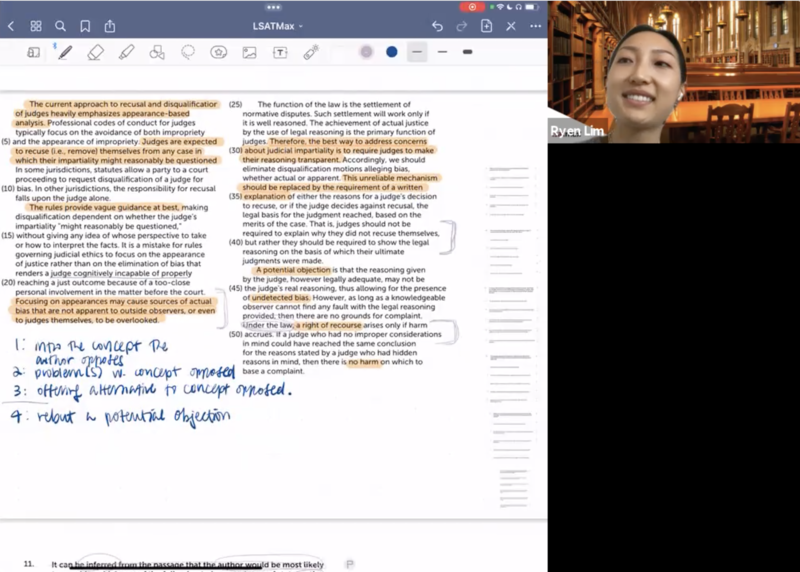Choose the Text box tool
Viewport: 800px width, 572px height.
click(x=280, y=52)
